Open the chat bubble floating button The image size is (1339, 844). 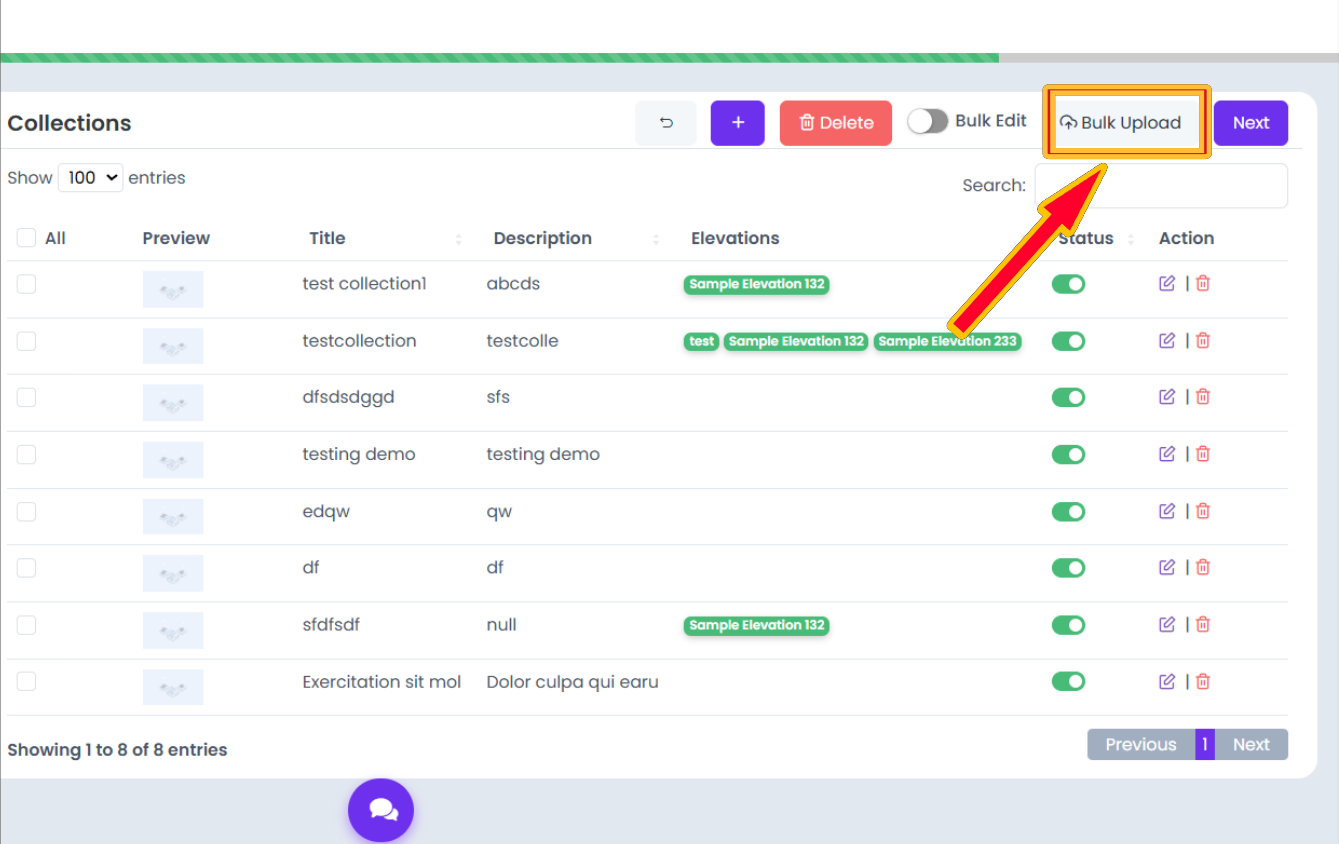coord(381,810)
